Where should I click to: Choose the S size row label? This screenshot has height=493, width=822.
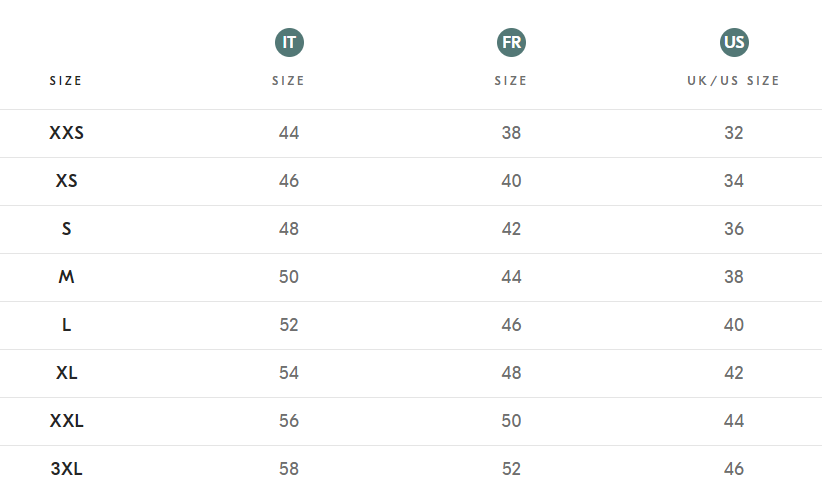pos(66,229)
